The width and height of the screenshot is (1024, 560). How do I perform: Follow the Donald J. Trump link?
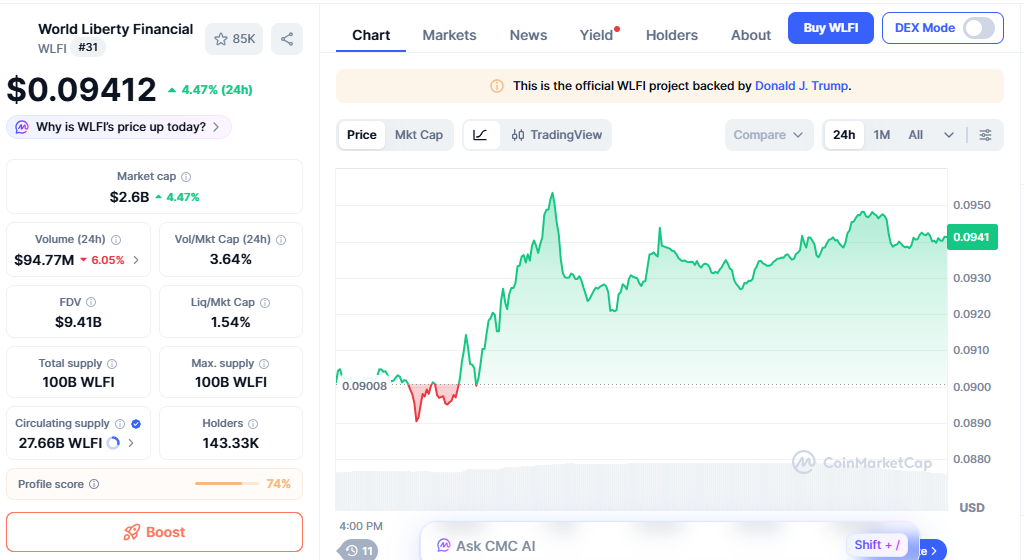pyautogui.click(x=801, y=86)
